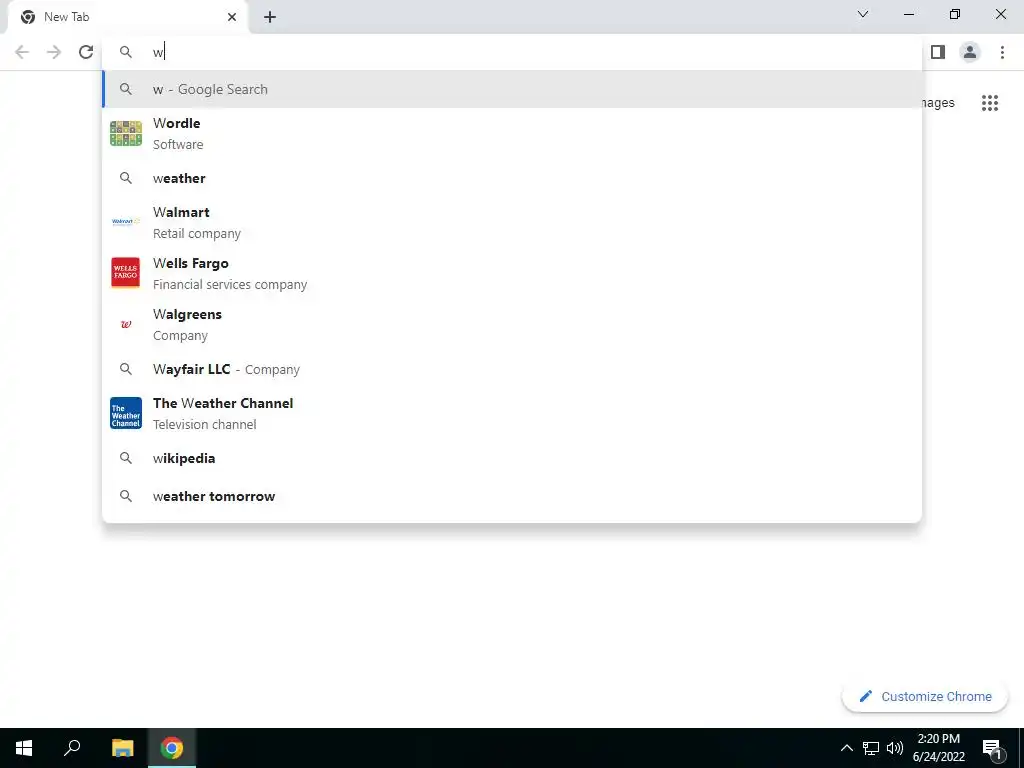The height and width of the screenshot is (768, 1024).
Task: Click the Walgreens logo icon
Action: click(126, 324)
